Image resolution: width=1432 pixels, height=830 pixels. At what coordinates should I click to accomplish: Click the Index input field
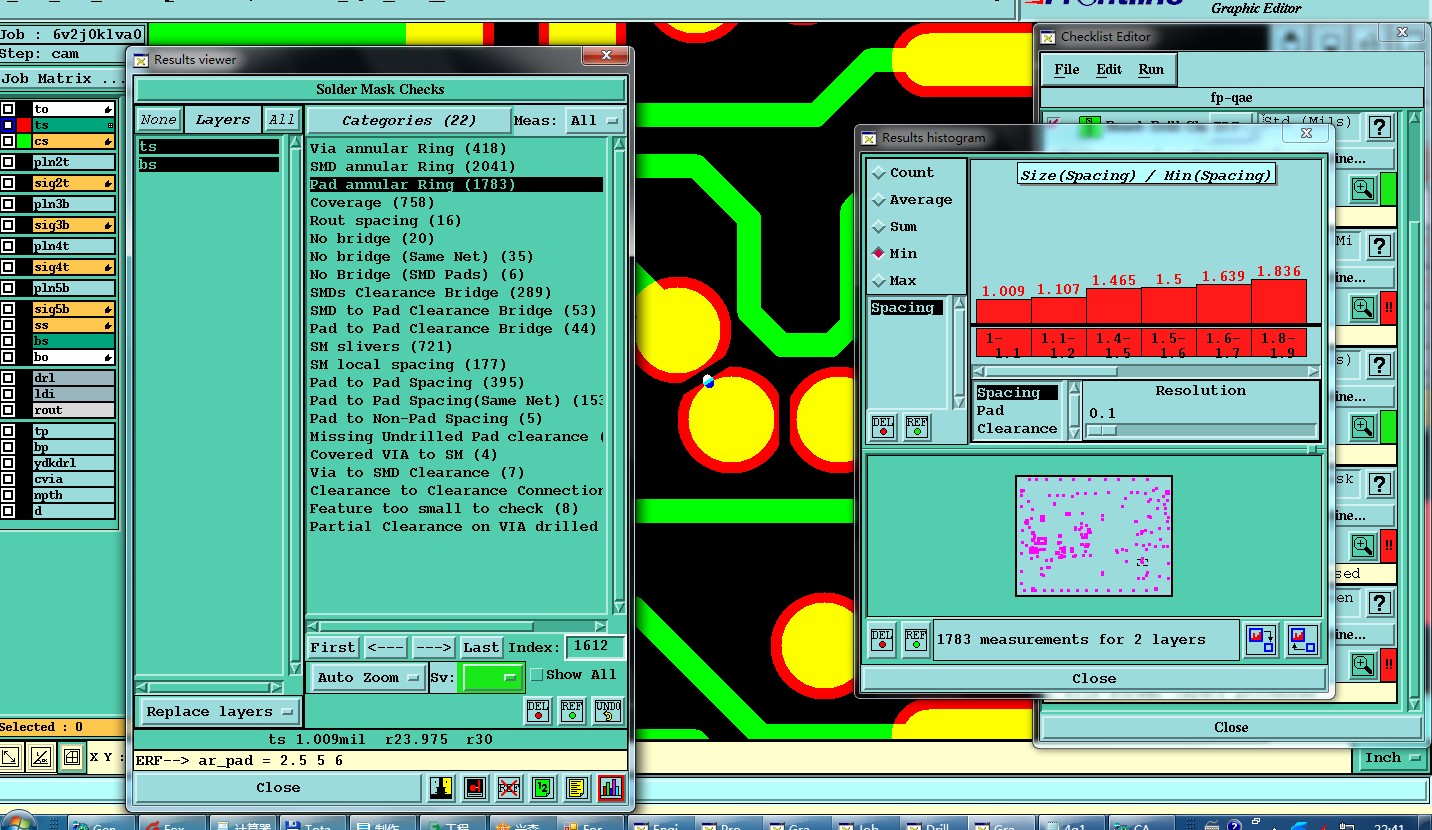coord(595,647)
